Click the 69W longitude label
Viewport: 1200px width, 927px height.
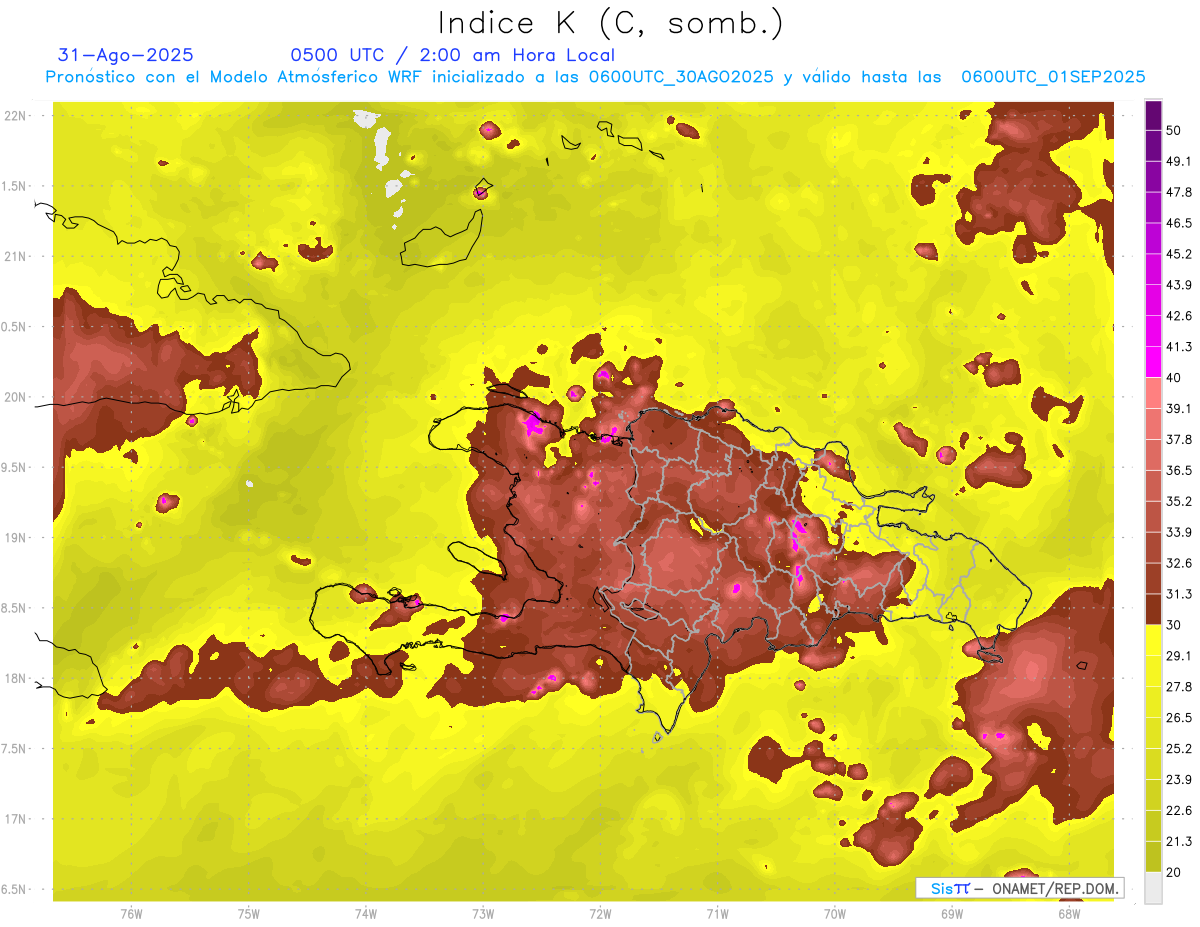point(952,914)
